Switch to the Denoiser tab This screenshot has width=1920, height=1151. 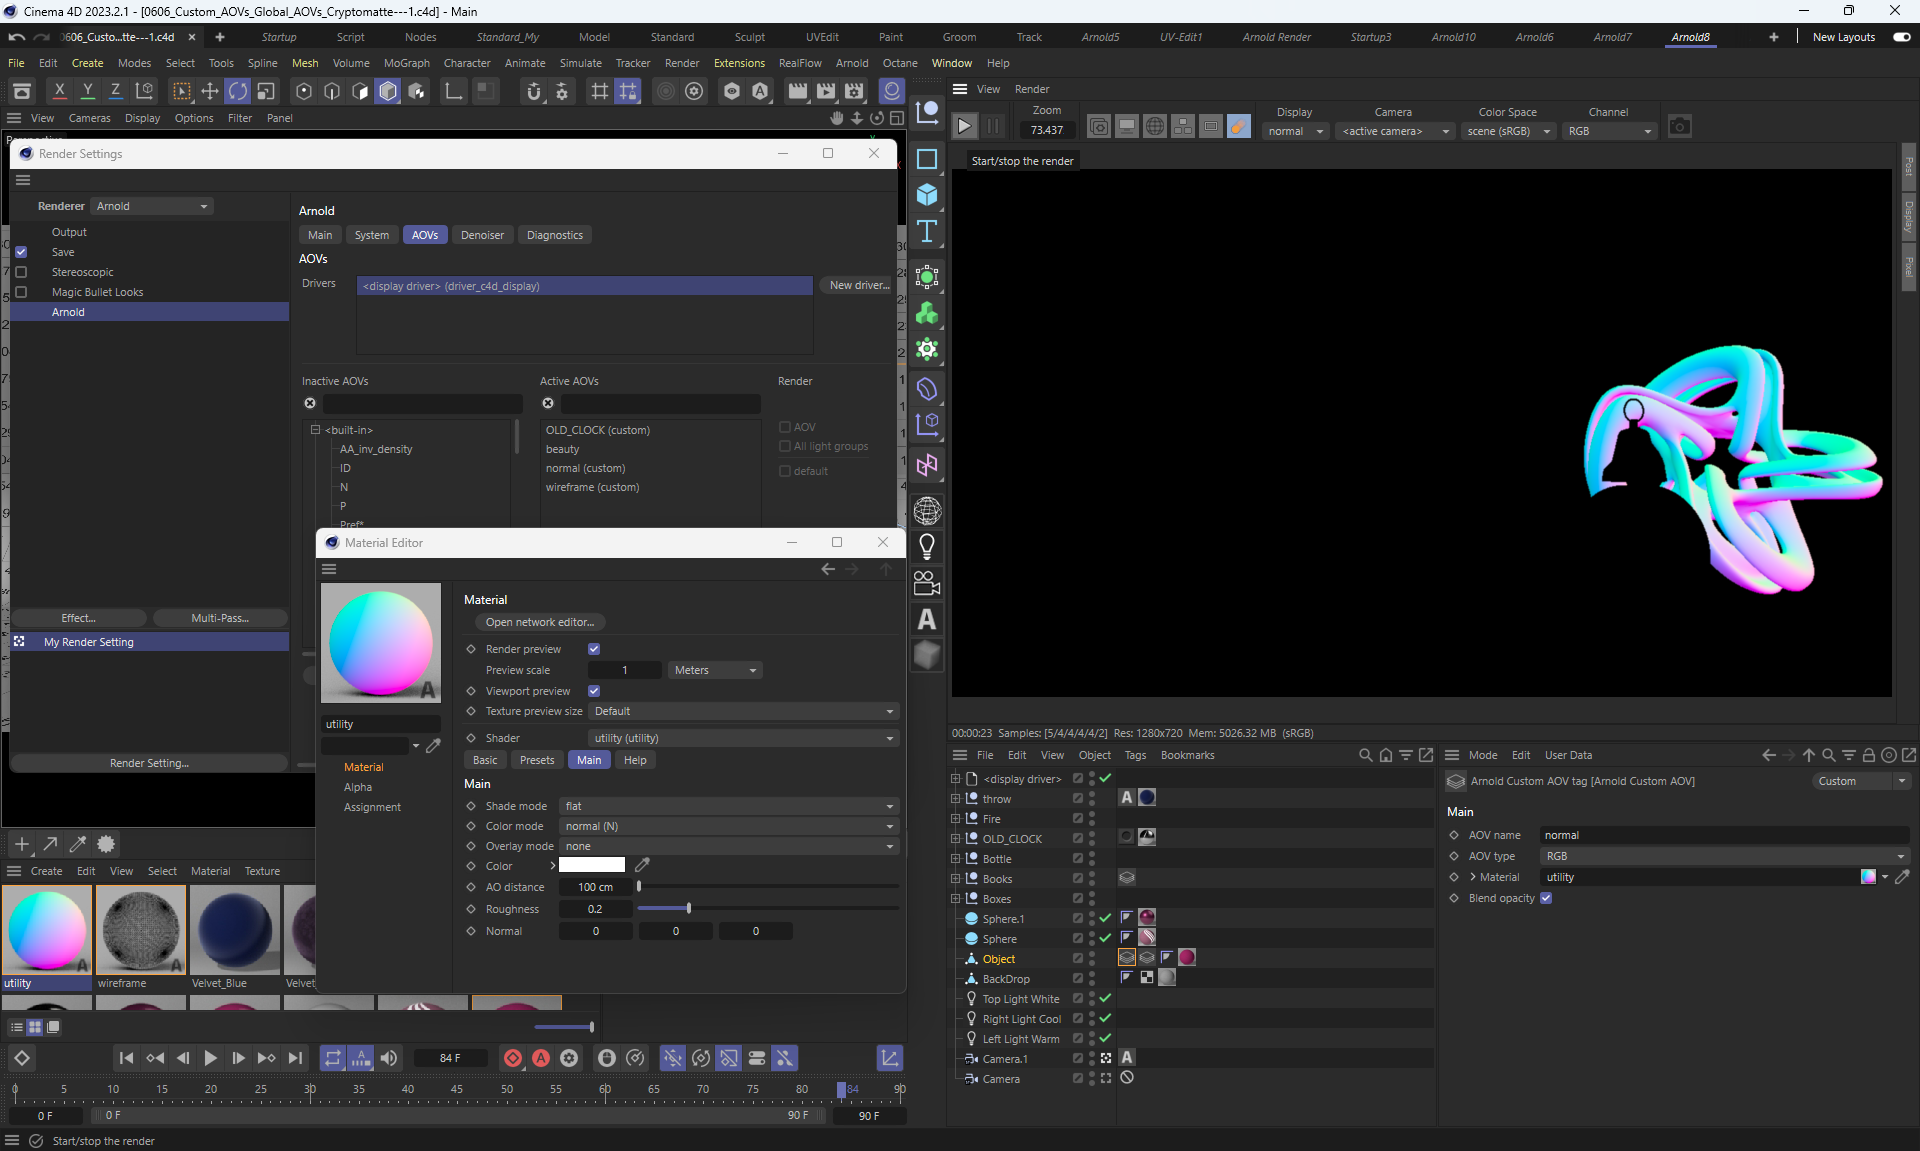(482, 235)
